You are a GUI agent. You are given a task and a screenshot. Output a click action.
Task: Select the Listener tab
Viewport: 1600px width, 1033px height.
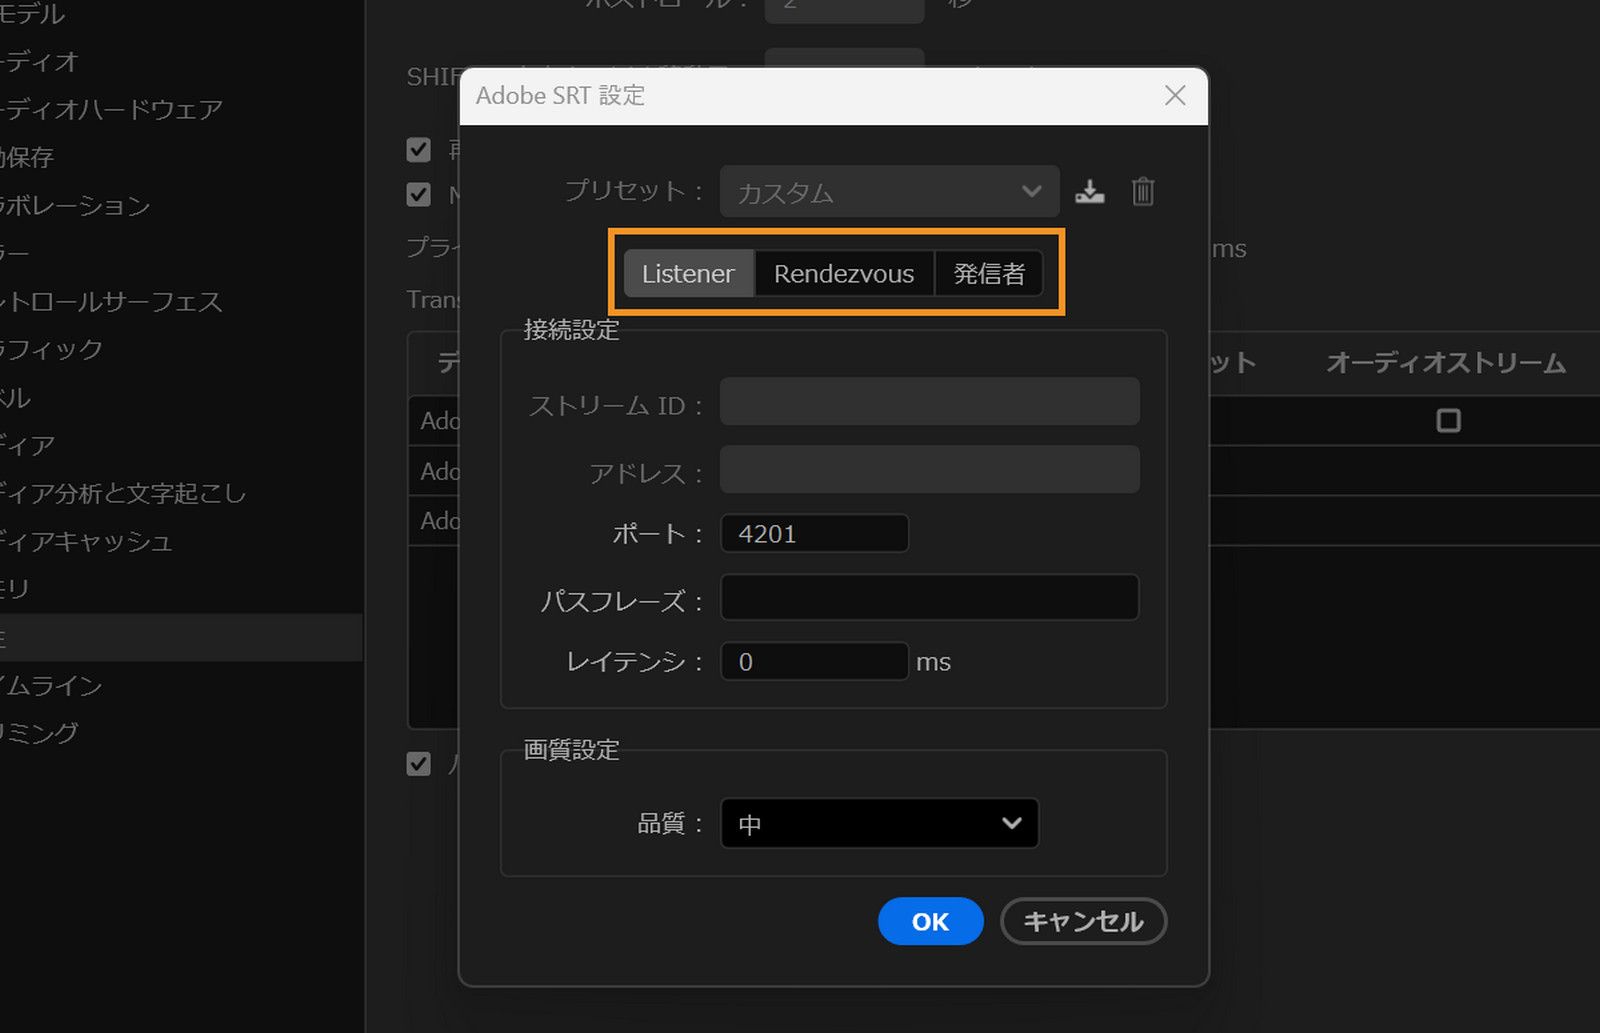(688, 273)
